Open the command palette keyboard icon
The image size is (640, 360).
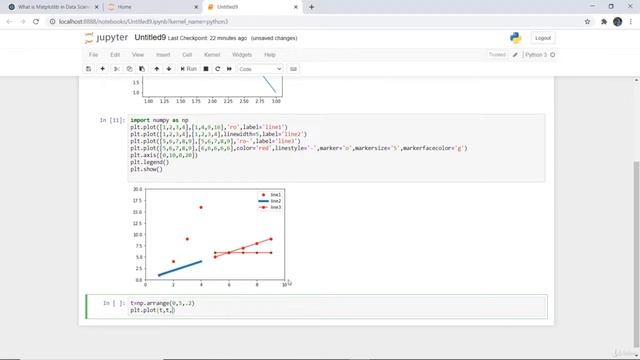point(293,69)
